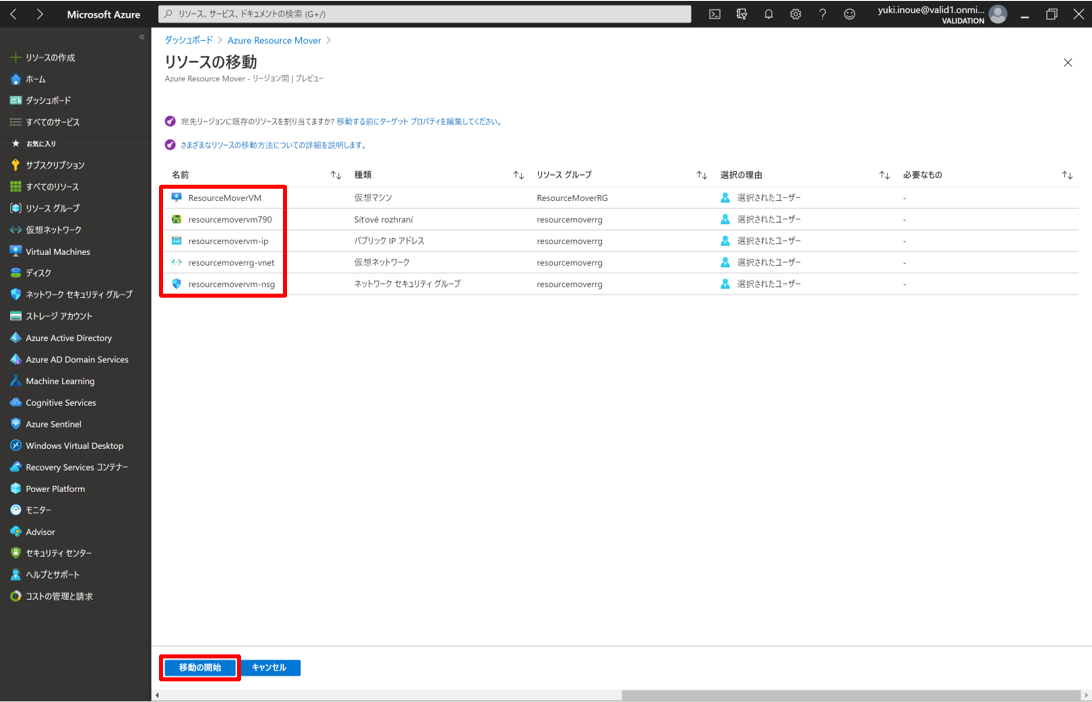
Task: Click the Azure AD Domain Services icon
Action: pos(15,359)
